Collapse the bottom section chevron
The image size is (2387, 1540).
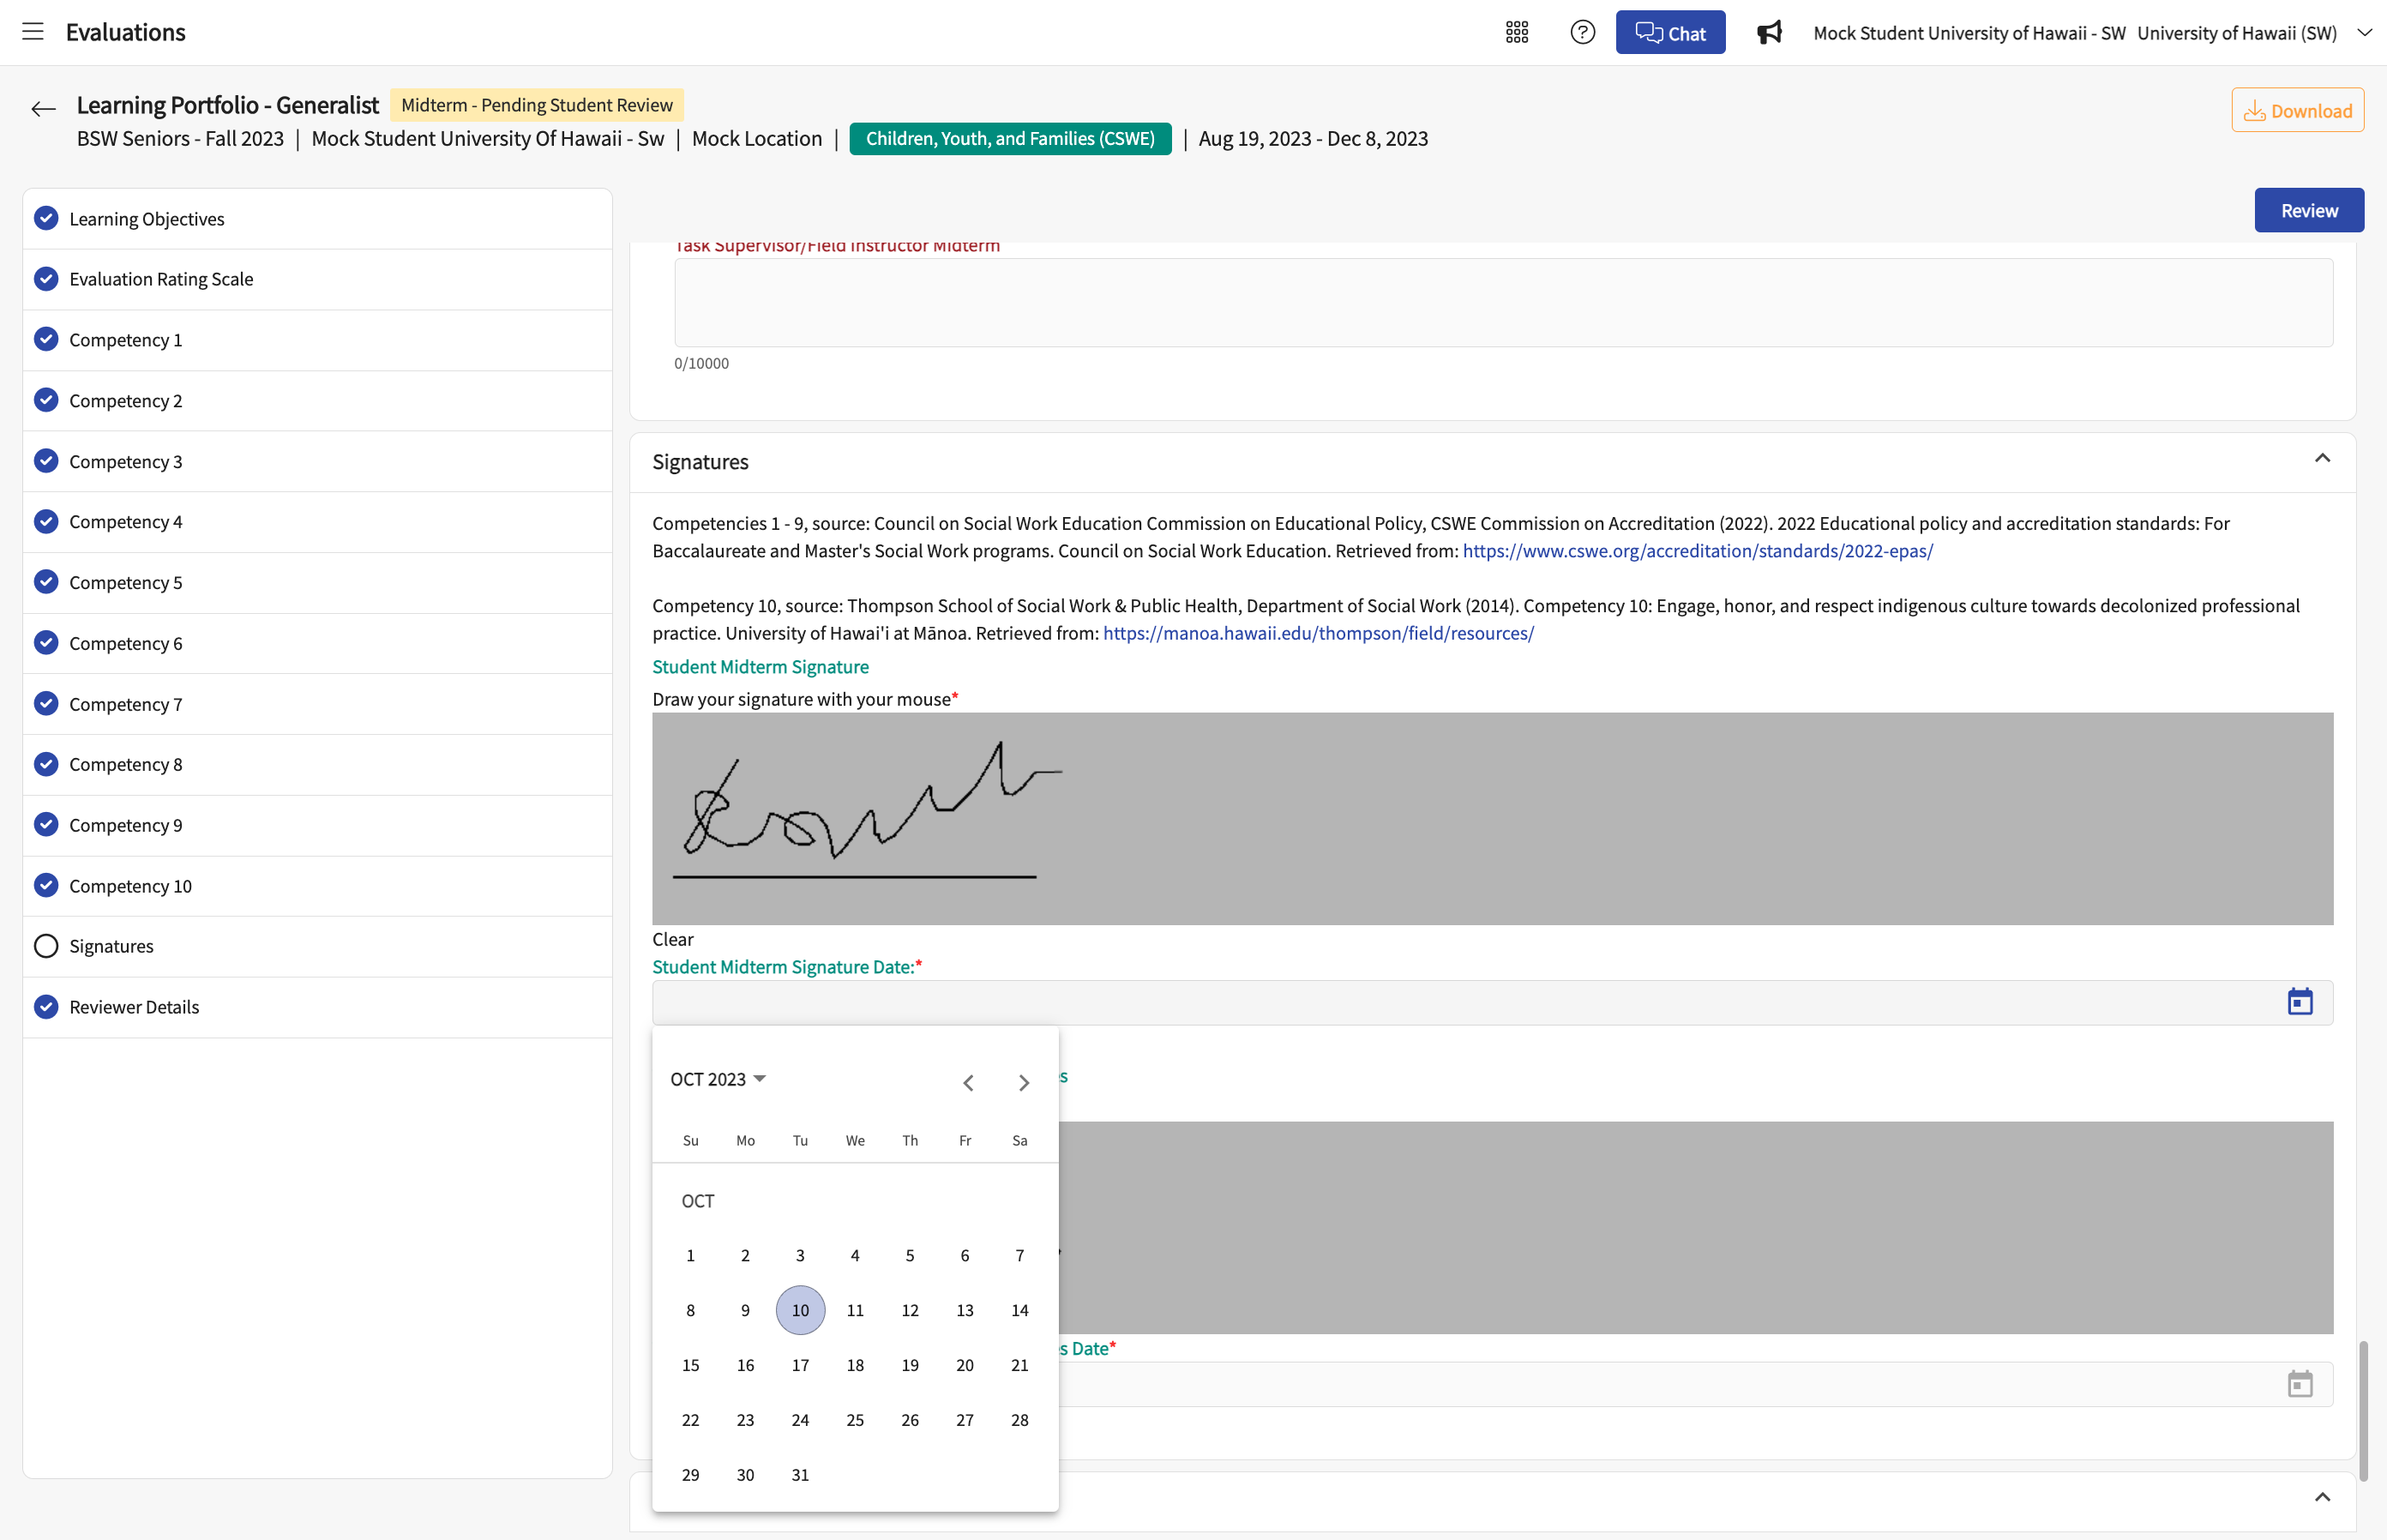click(x=2321, y=1497)
